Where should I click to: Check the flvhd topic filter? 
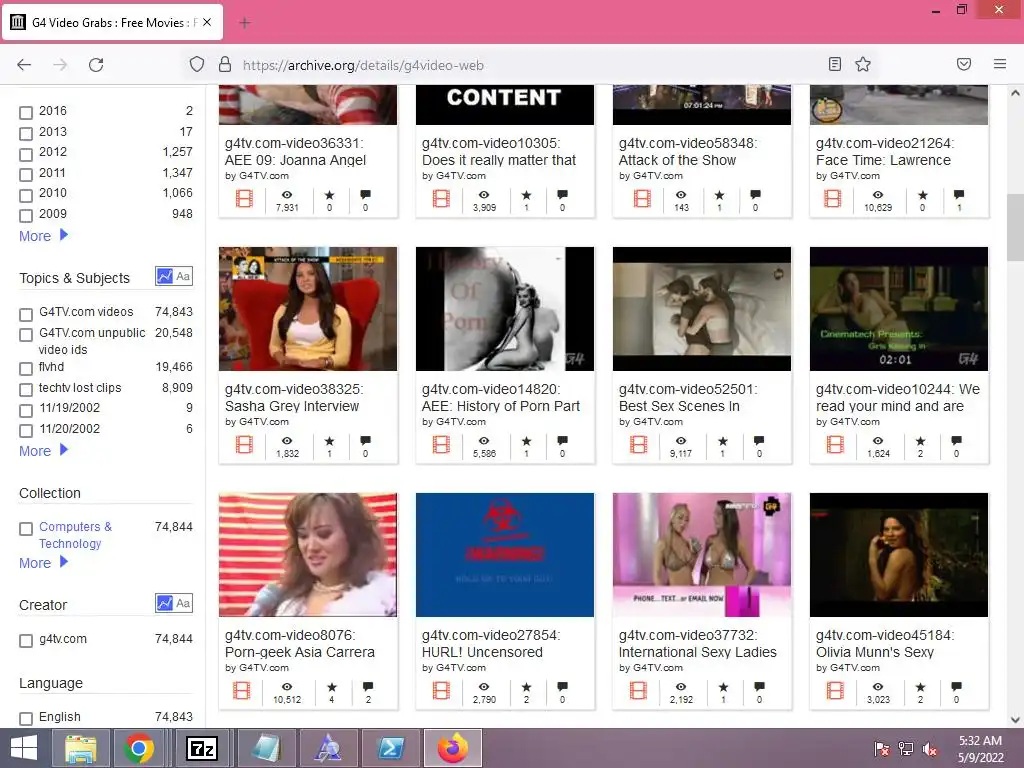pyautogui.click(x=26, y=368)
